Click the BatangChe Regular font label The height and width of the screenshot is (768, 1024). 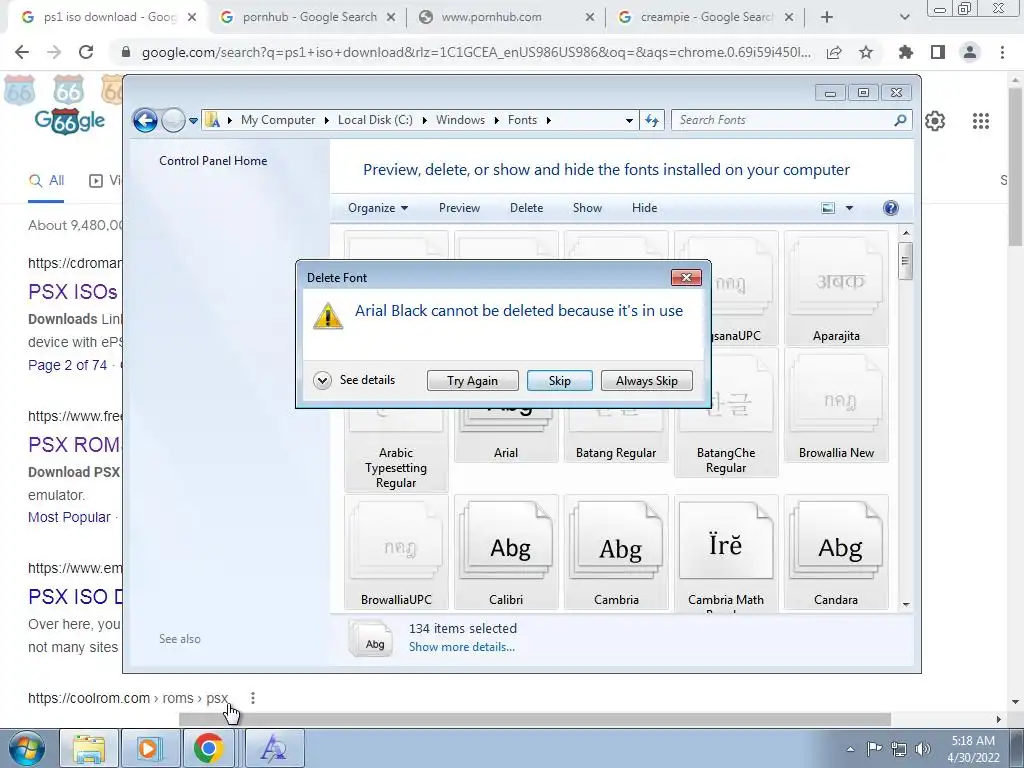(726, 460)
